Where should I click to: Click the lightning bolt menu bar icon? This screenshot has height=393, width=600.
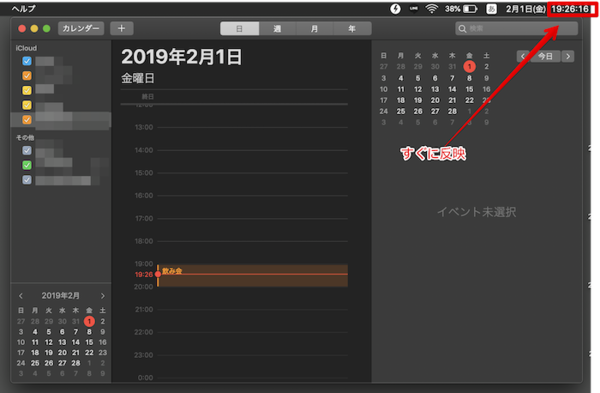395,8
